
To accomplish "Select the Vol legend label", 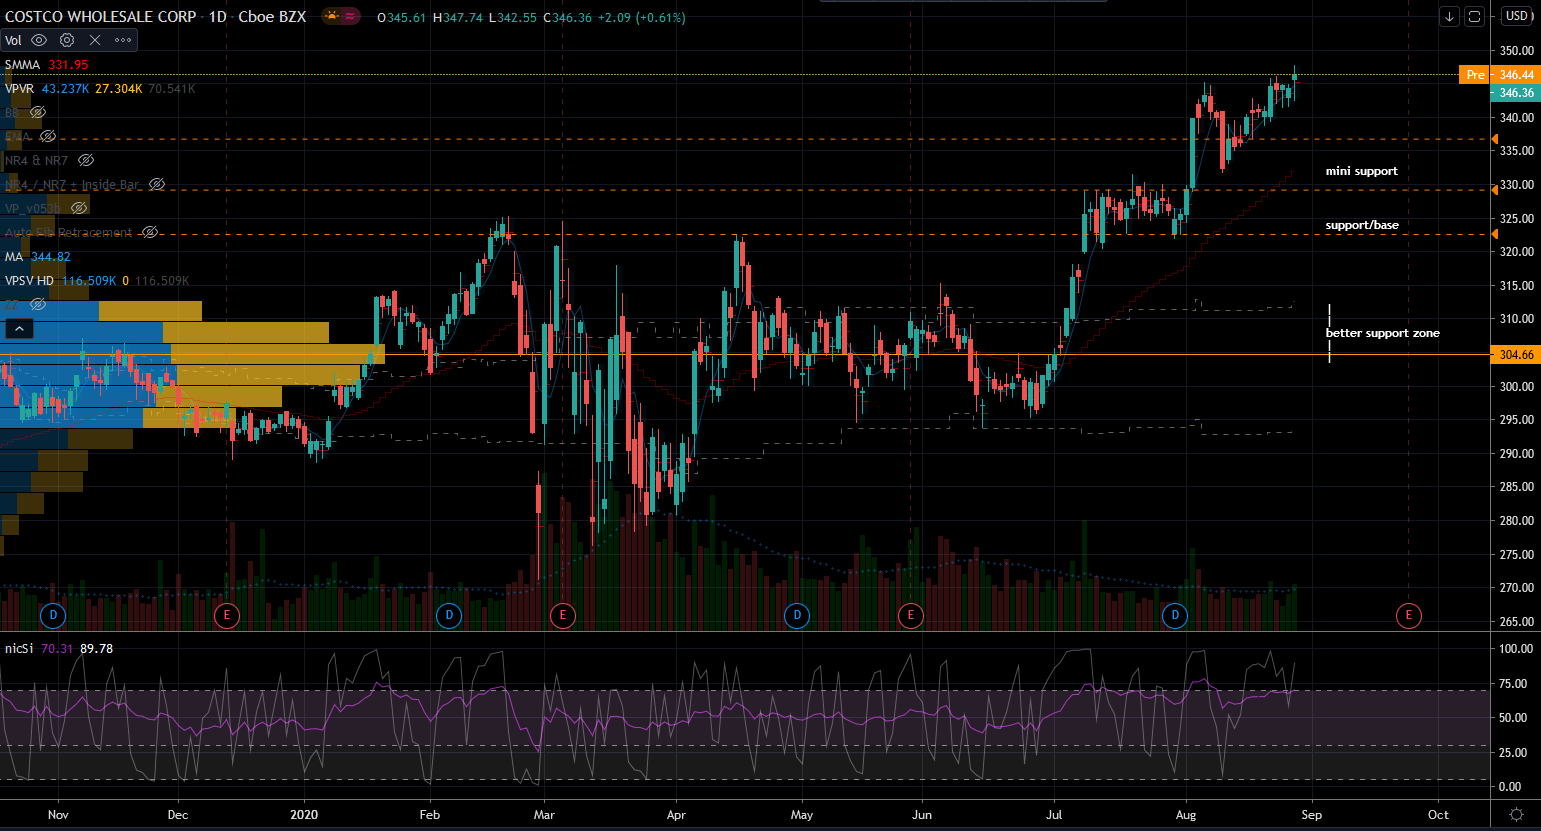I will (13, 40).
